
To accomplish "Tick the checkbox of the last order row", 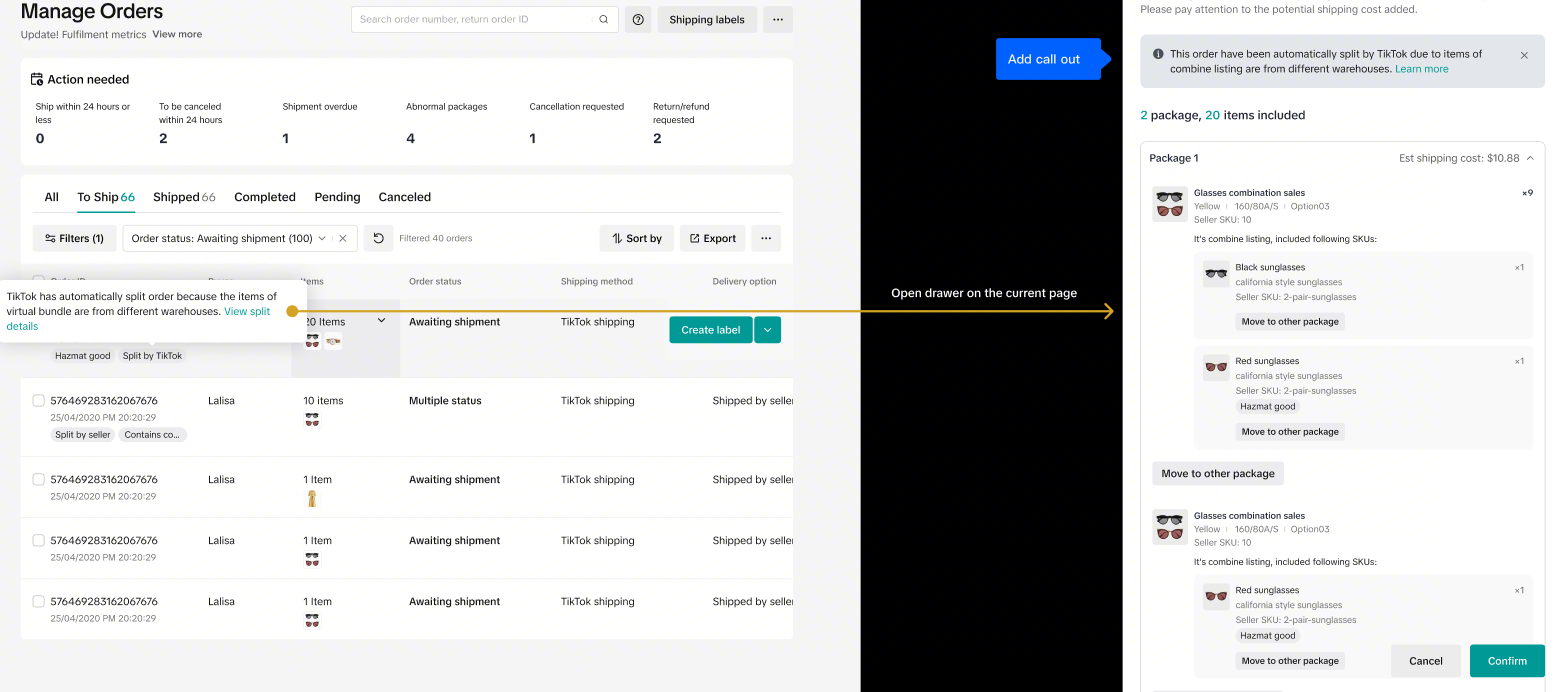I will [x=39, y=602].
